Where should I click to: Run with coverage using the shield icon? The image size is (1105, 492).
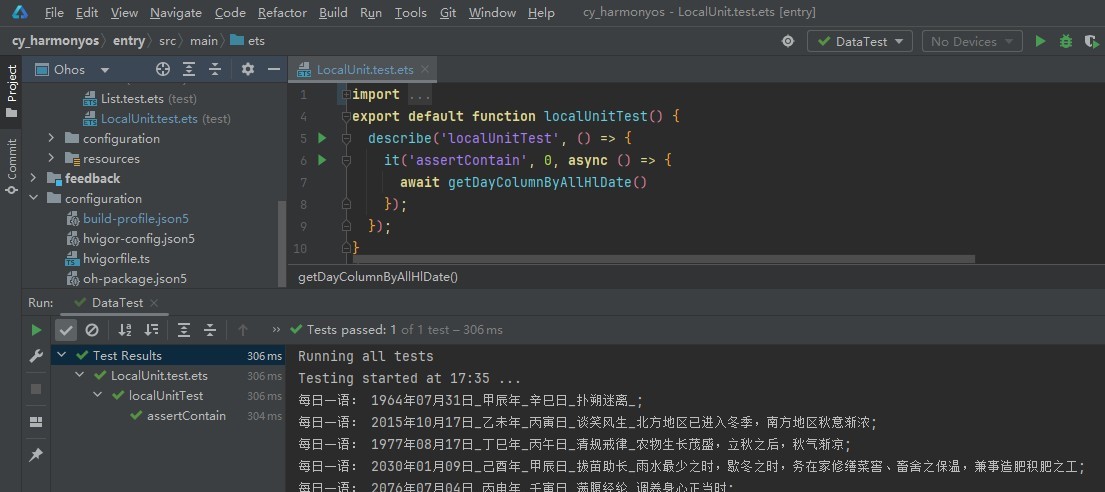coord(1091,41)
